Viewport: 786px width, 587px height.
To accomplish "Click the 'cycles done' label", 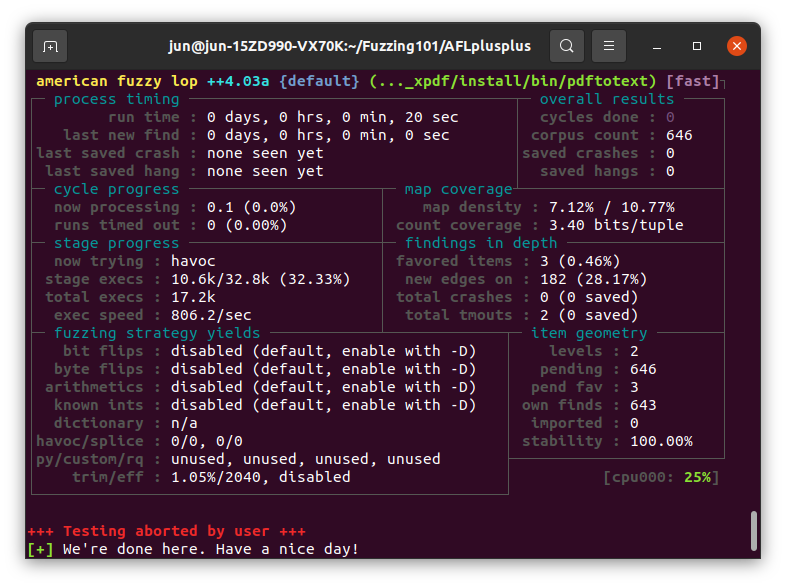I will 589,117.
